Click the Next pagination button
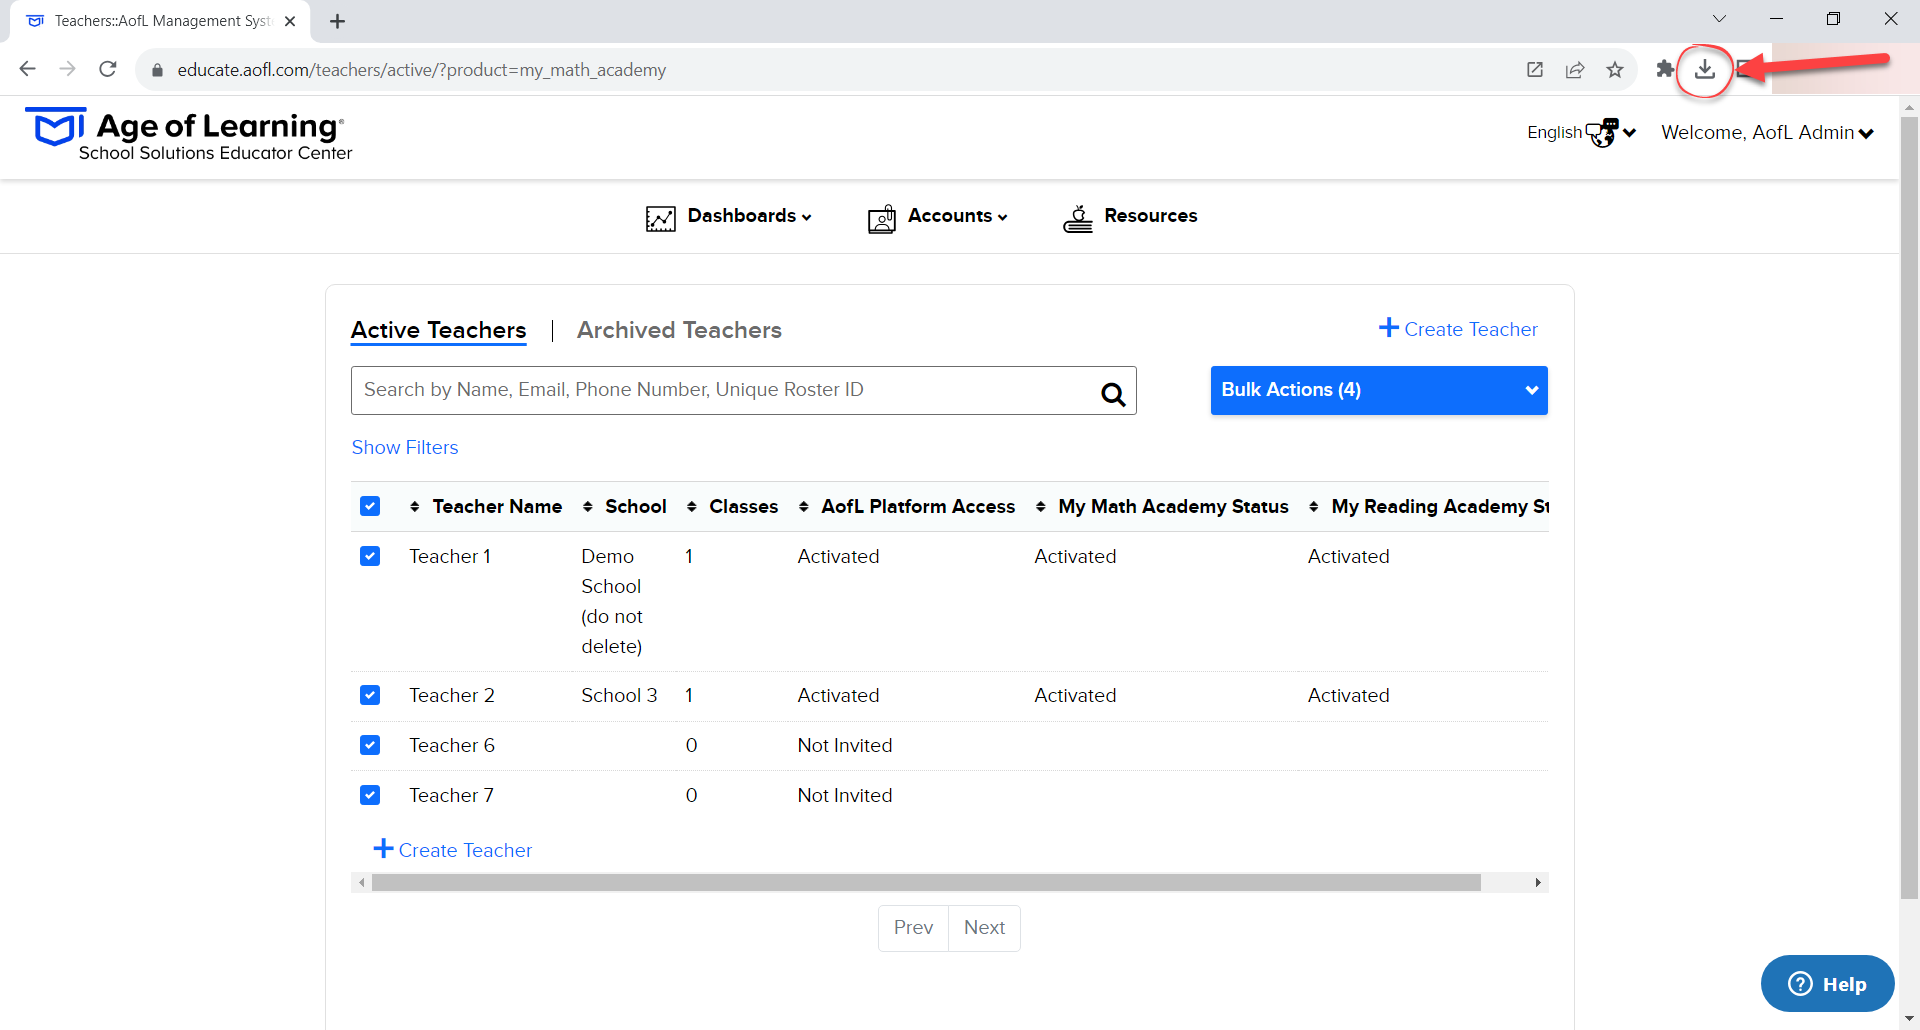The width and height of the screenshot is (1920, 1030). pyautogui.click(x=984, y=928)
